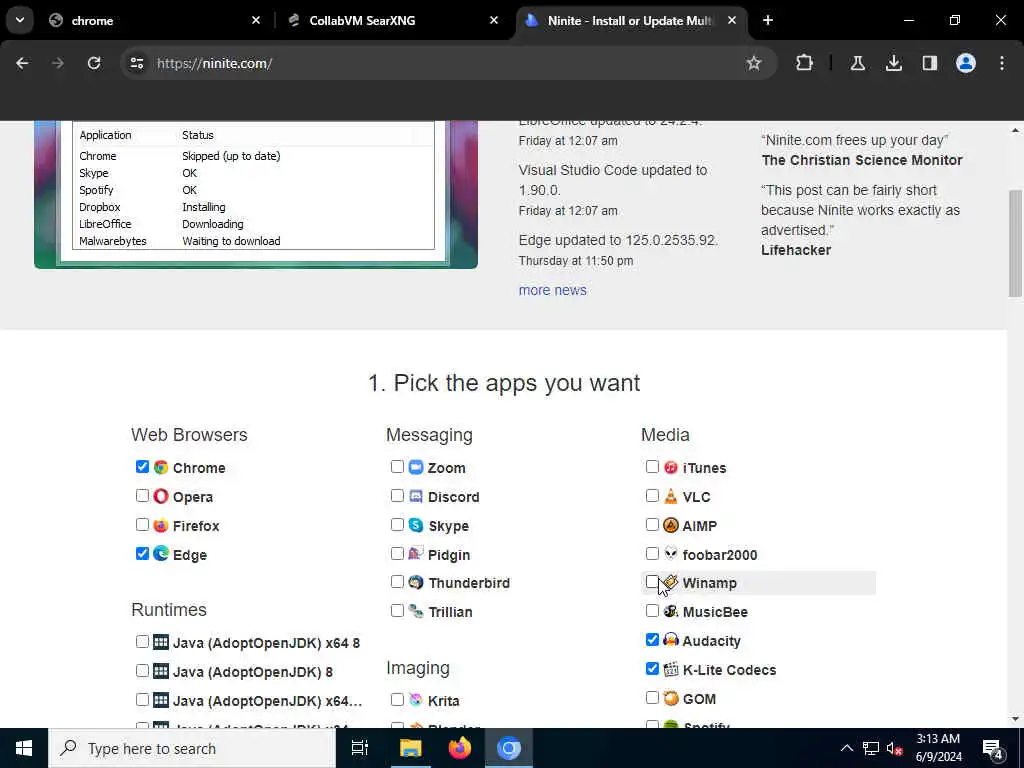Click the MusicBee app icon
The image size is (1024, 768).
(671, 611)
